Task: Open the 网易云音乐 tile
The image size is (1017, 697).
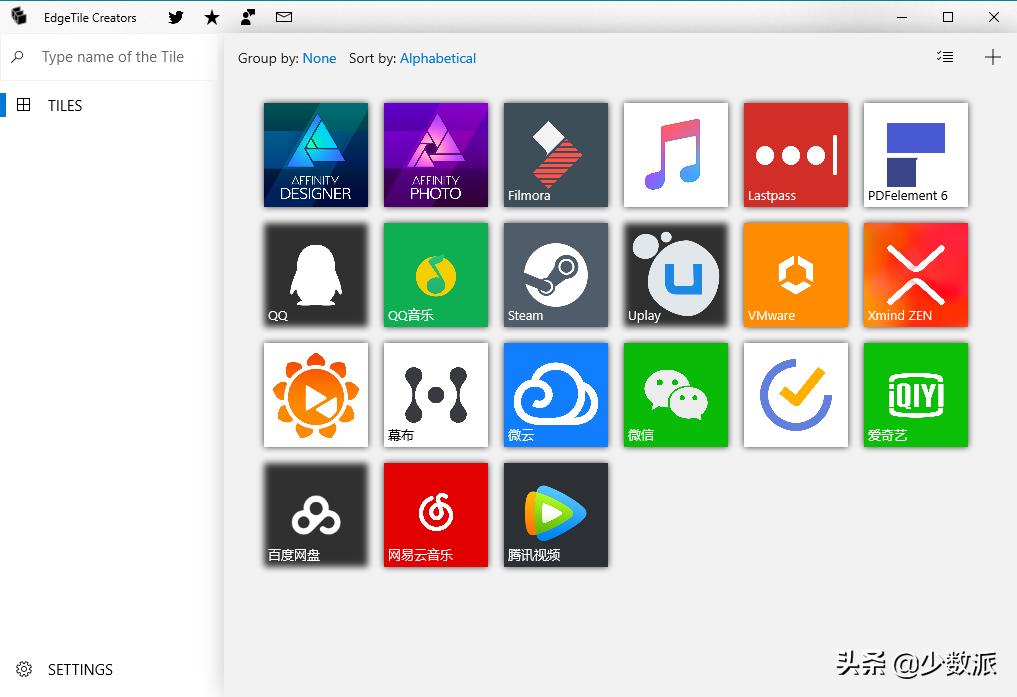Action: [x=436, y=515]
